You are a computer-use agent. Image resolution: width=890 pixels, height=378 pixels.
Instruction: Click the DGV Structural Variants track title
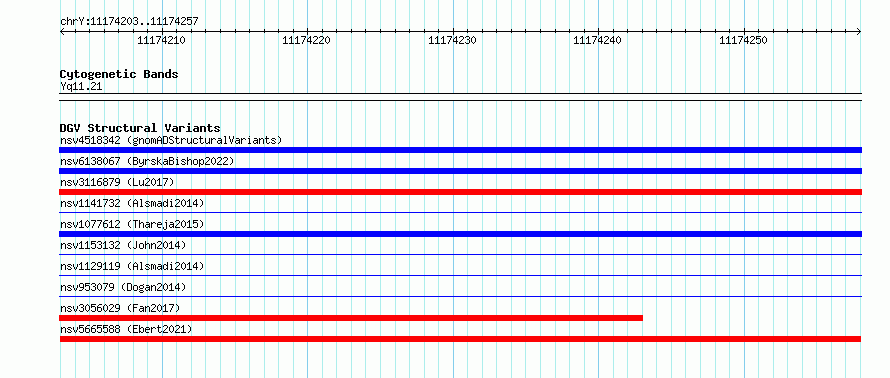point(140,128)
